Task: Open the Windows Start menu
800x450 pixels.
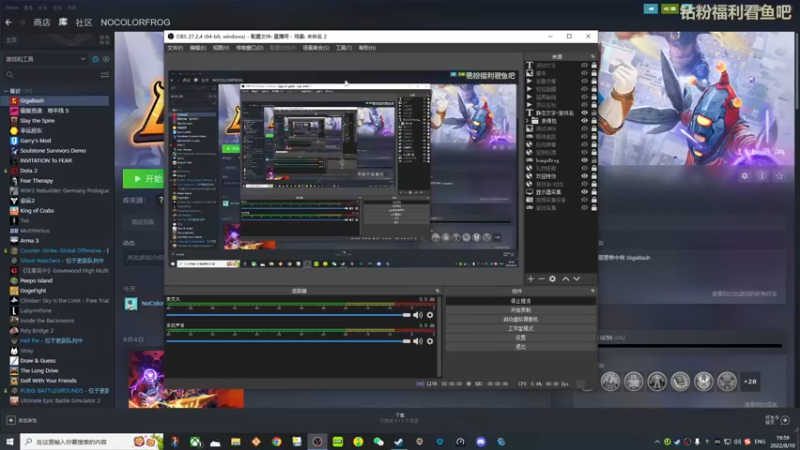Action: (x=10, y=441)
